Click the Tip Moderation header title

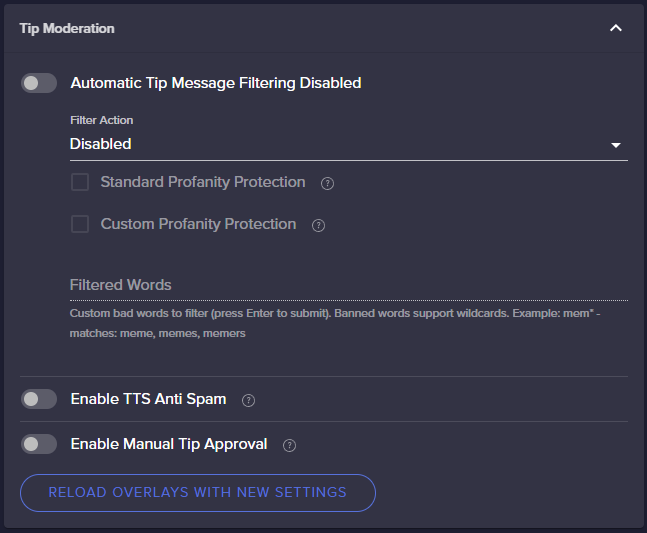click(x=67, y=28)
